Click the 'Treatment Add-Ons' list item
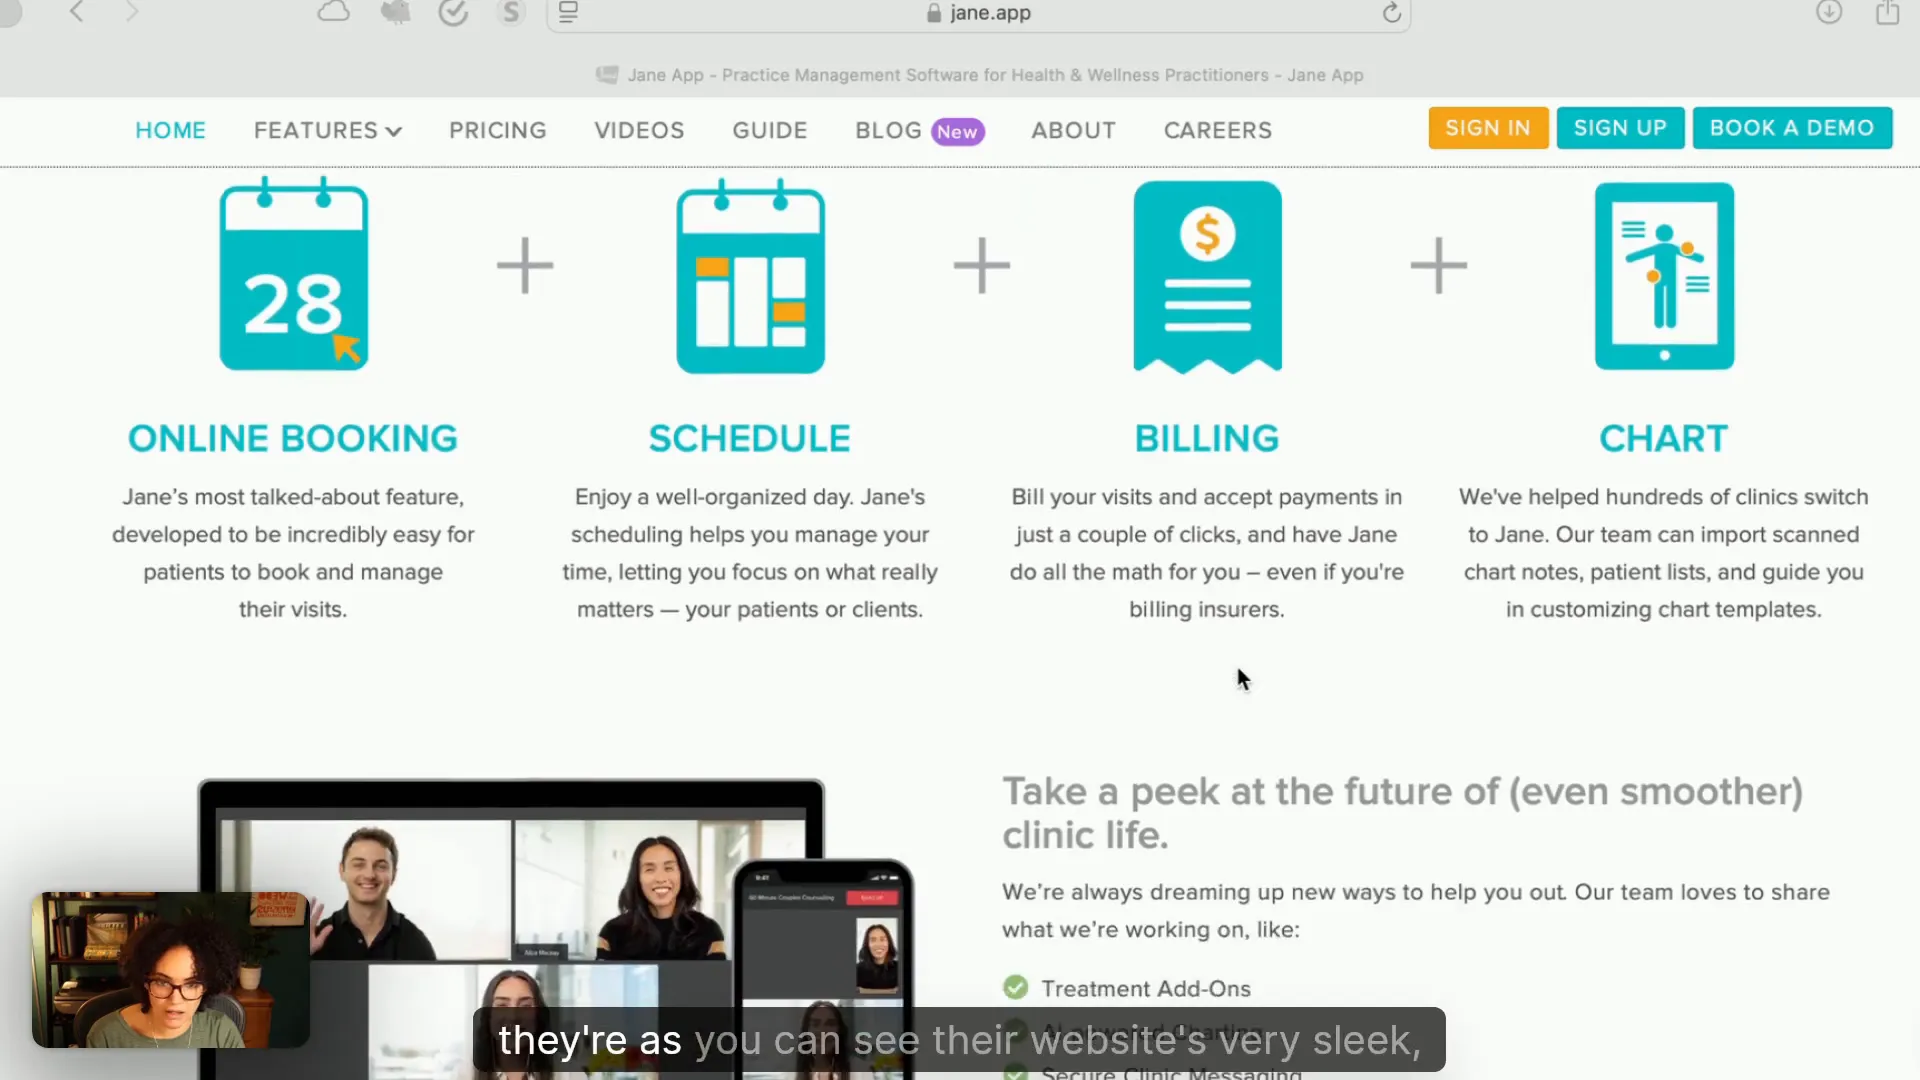Screen dimensions: 1920x1080 [x=1145, y=988]
